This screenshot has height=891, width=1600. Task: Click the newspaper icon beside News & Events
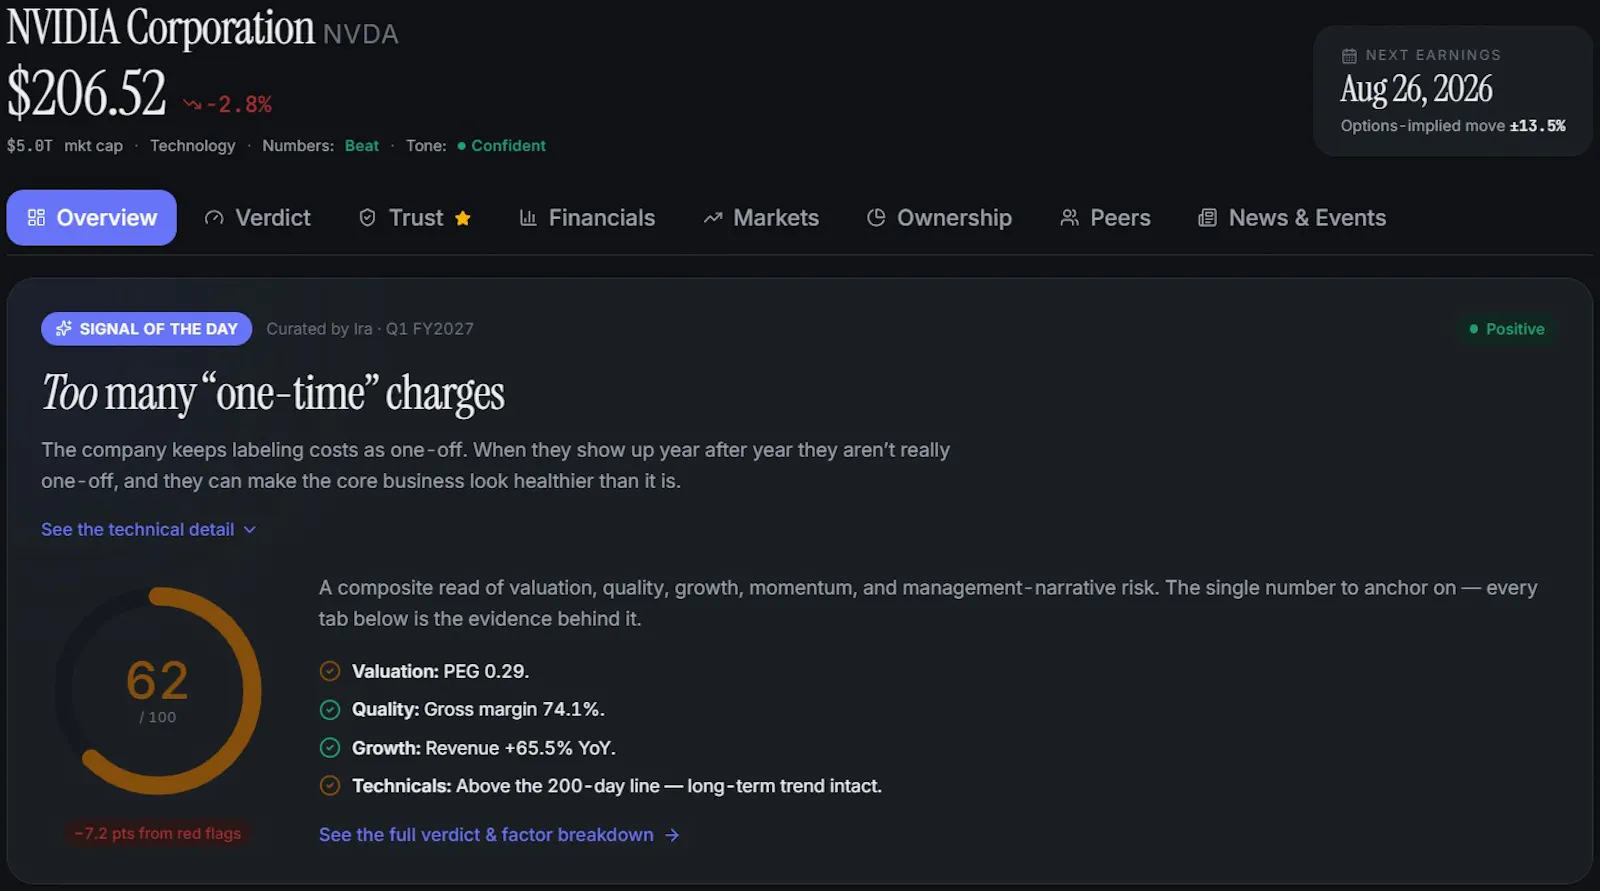(x=1208, y=218)
